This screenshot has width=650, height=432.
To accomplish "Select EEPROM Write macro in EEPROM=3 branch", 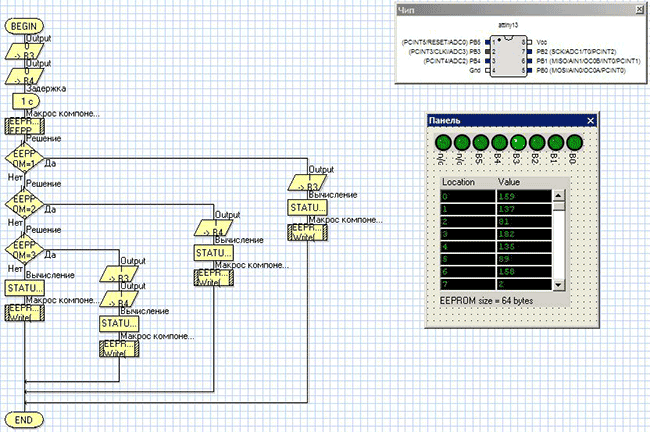I will click(x=119, y=349).
